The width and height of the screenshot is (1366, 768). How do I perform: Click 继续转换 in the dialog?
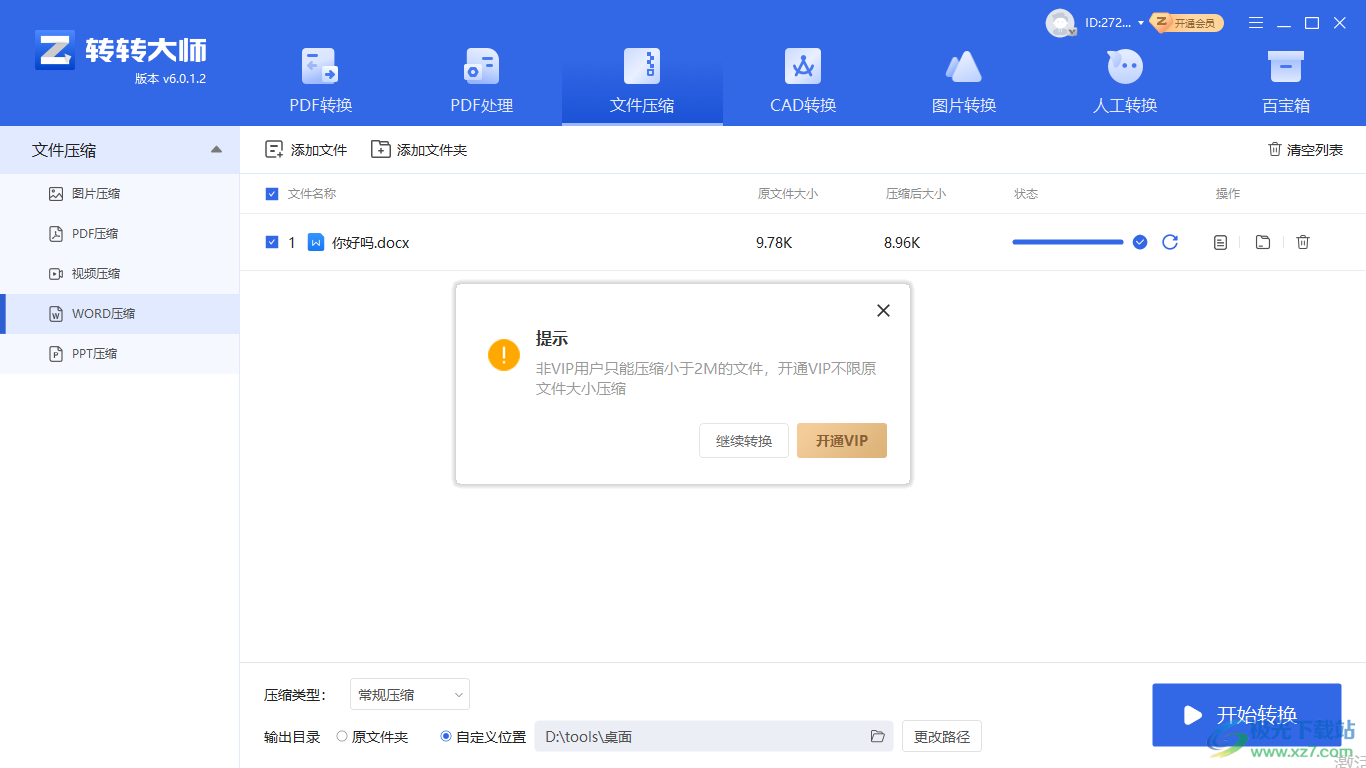(x=744, y=441)
